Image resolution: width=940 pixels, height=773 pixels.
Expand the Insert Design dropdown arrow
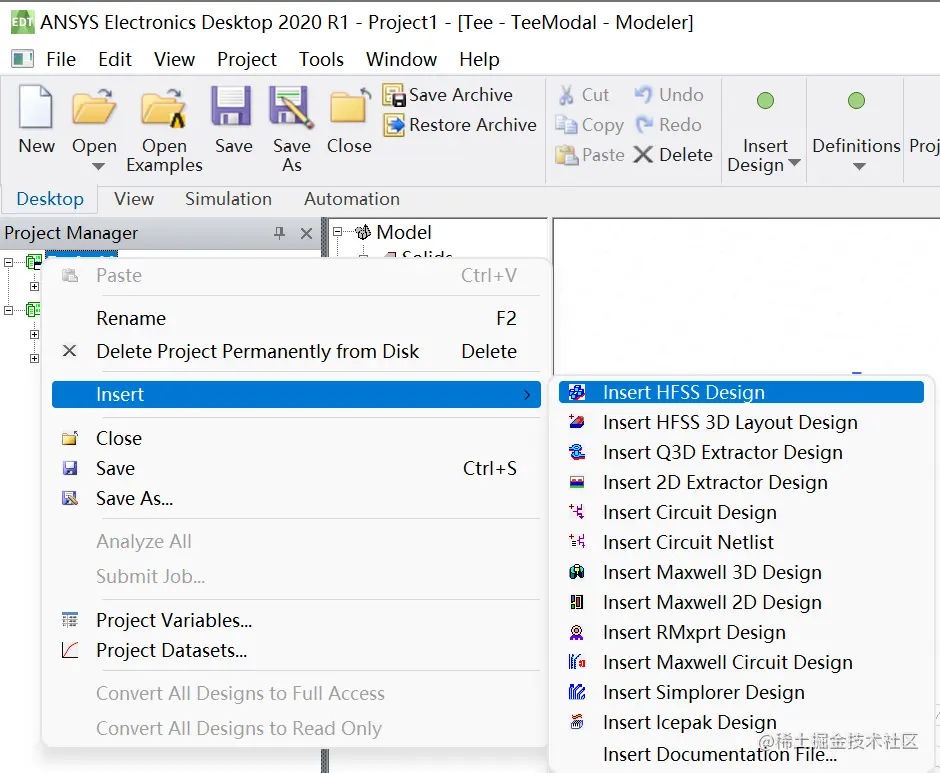794,163
